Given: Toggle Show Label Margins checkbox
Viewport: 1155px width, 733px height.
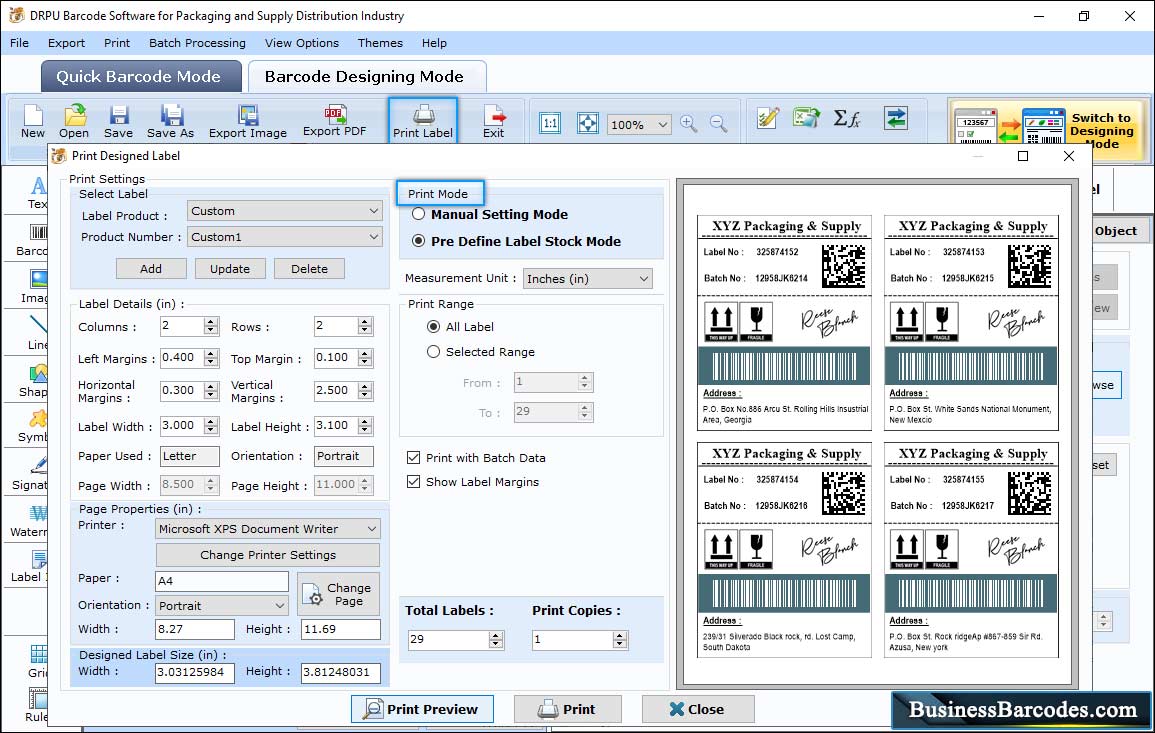Looking at the screenshot, I should [x=413, y=482].
